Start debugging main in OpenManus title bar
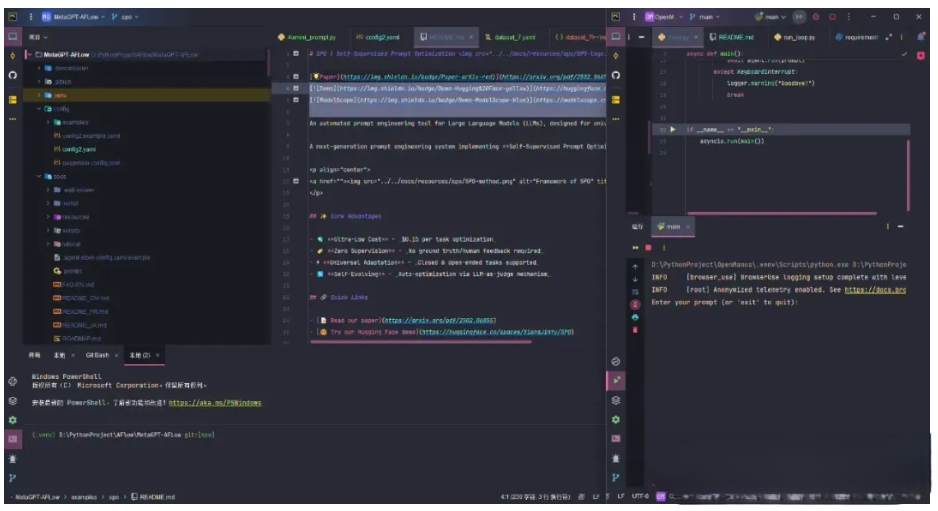Viewport: 938px width, 511px height. [x=815, y=17]
